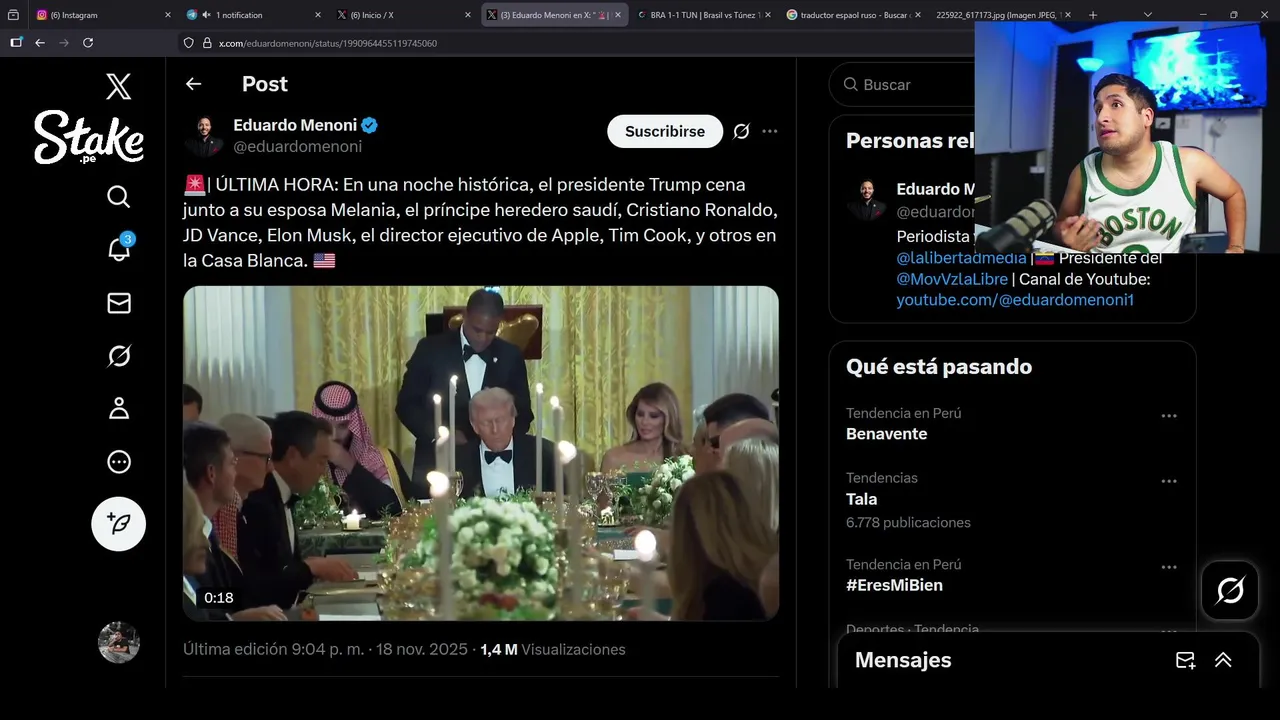Open the Messages envelope in sidebar
Viewport: 1280px width, 720px height.
click(x=119, y=303)
